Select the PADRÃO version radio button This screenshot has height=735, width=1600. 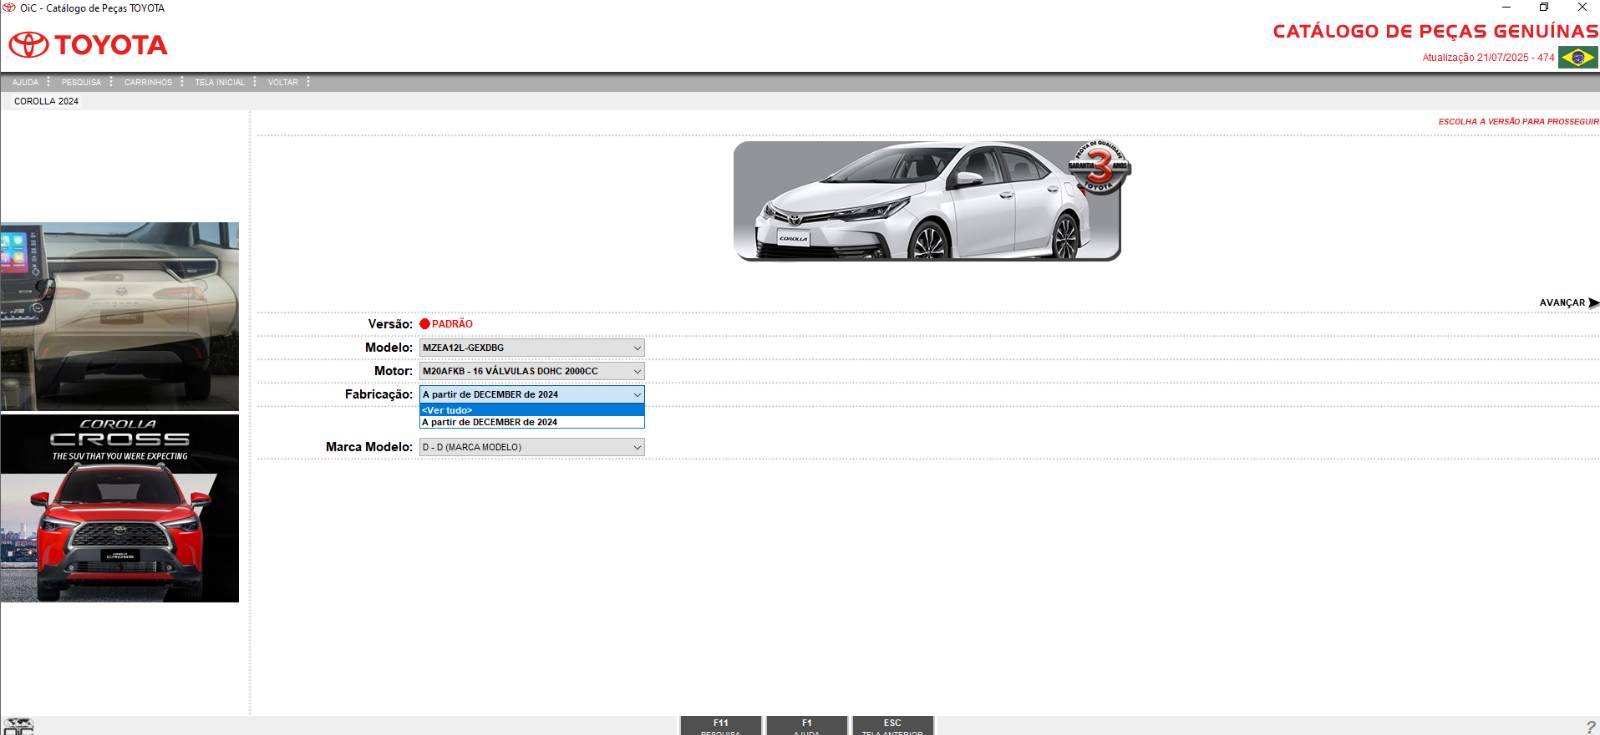[425, 324]
